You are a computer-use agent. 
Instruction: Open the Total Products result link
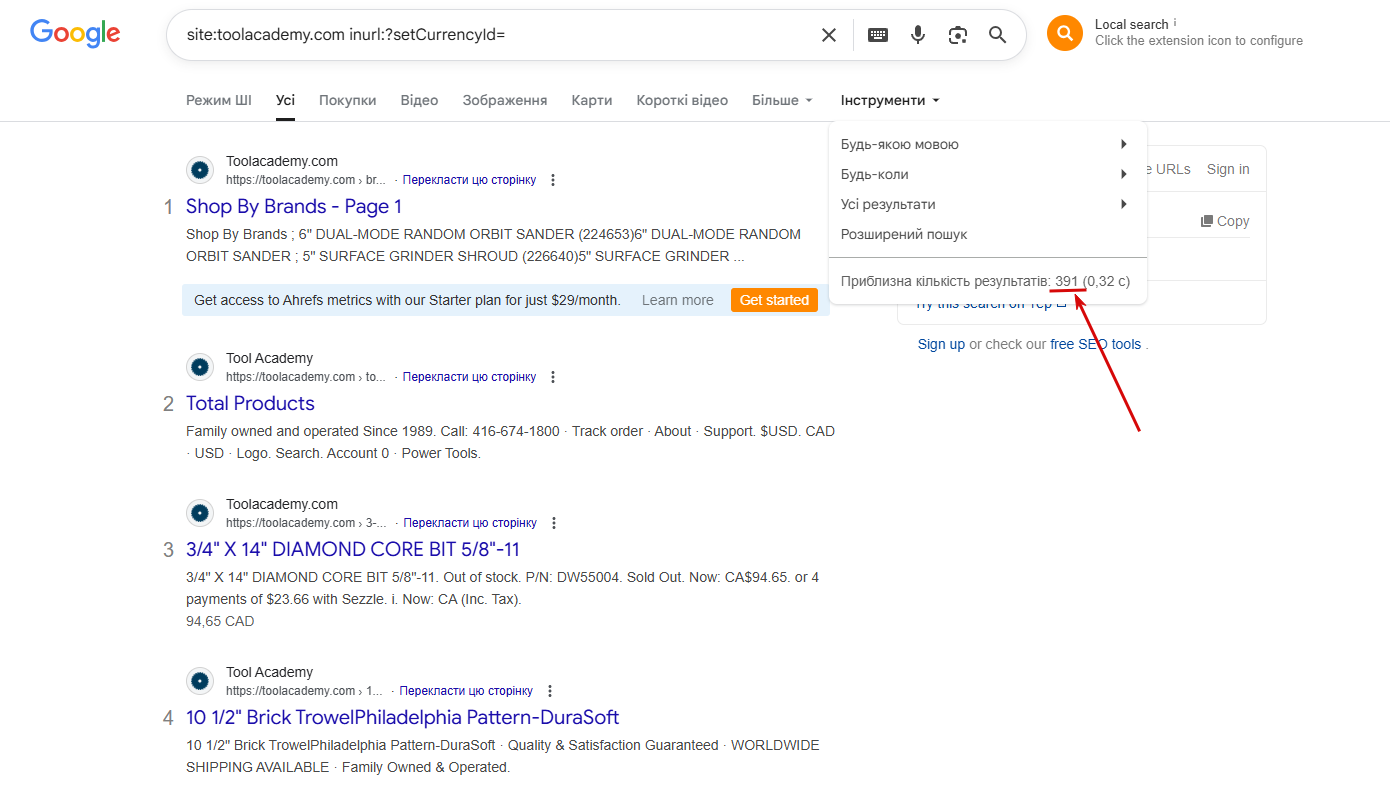250,403
